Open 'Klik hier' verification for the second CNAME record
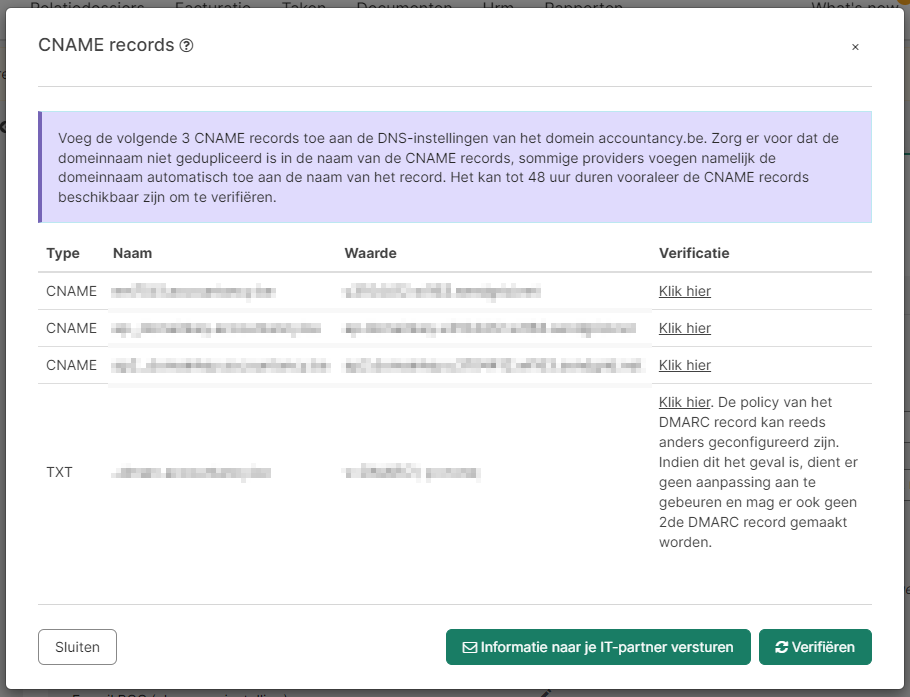Screen dimensions: 910x697 coord(684,328)
